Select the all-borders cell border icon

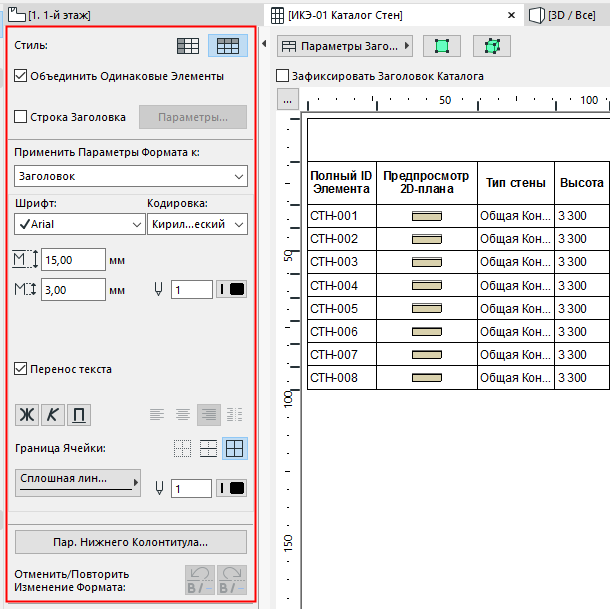[235, 449]
